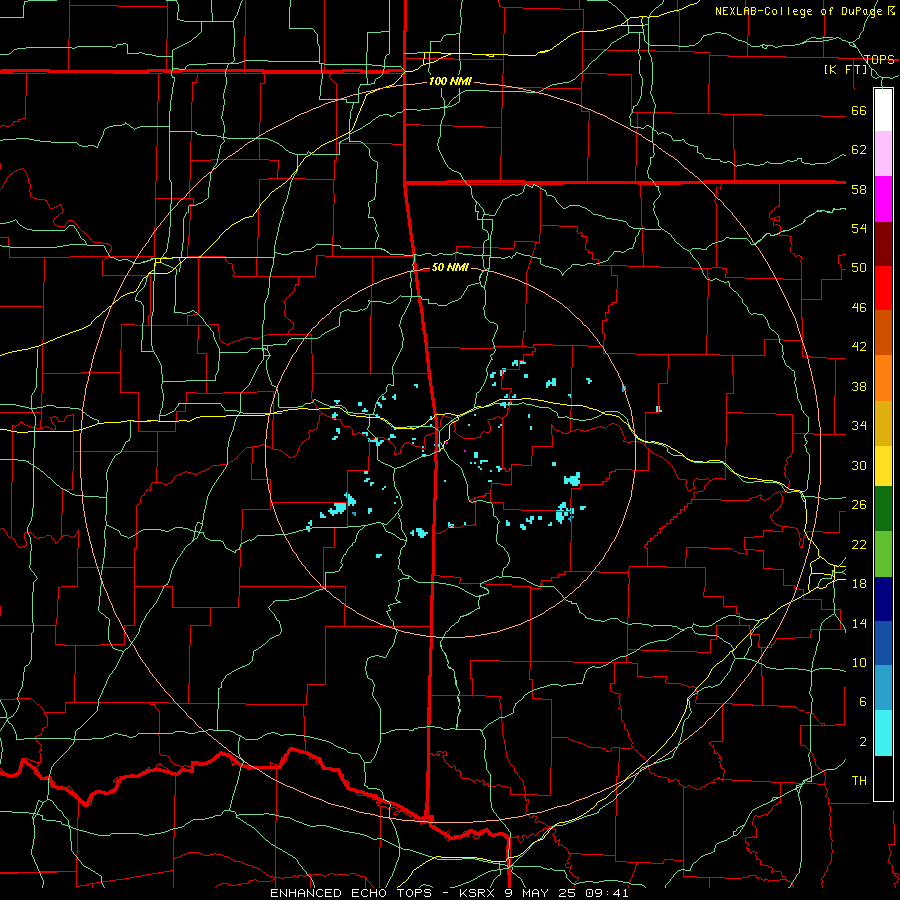Click the 50 value on the scale
This screenshot has width=900, height=900.
pos(859,268)
